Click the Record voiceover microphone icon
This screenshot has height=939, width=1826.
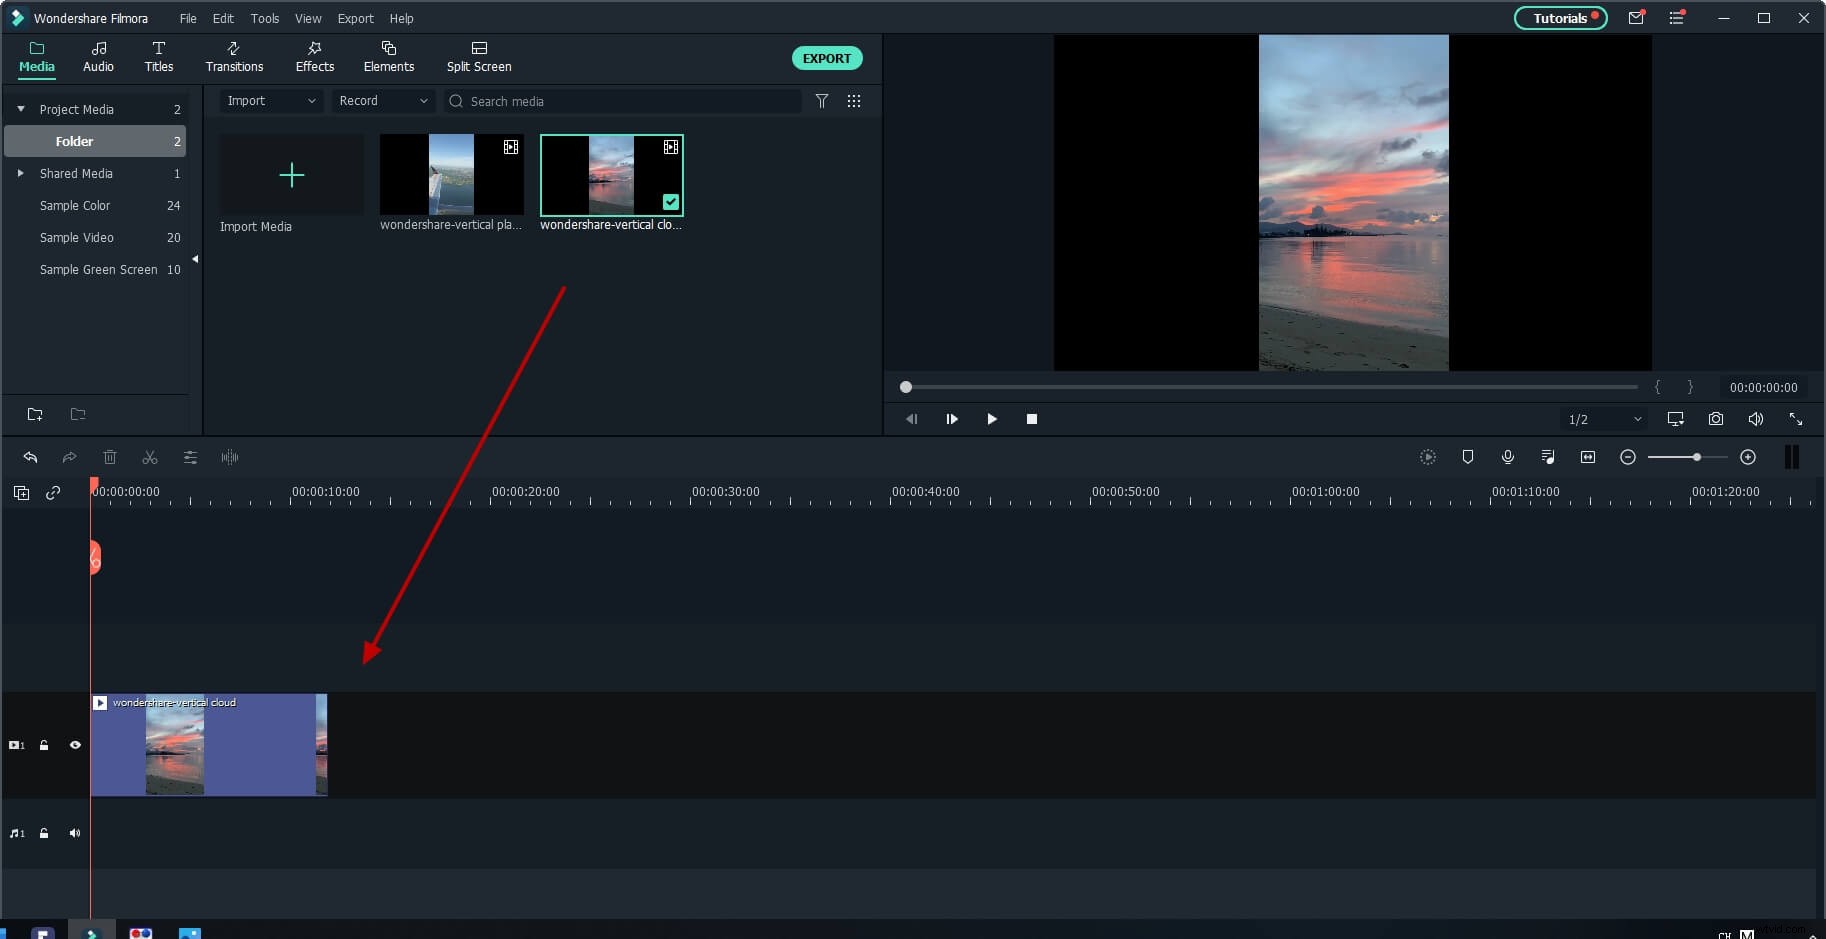point(1508,457)
